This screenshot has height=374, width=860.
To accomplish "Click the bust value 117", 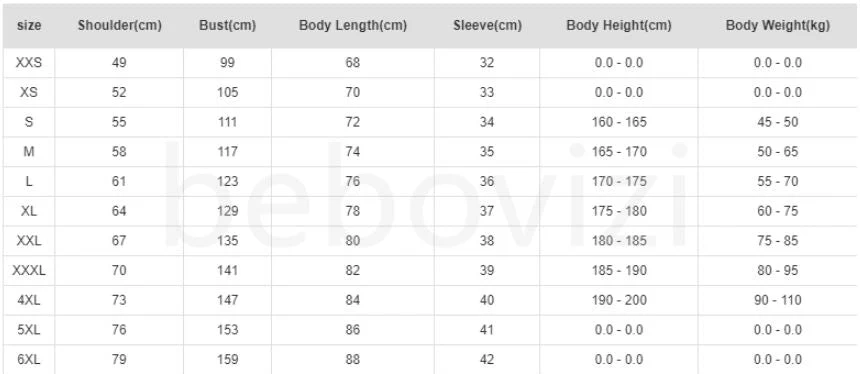I will click(227, 151).
